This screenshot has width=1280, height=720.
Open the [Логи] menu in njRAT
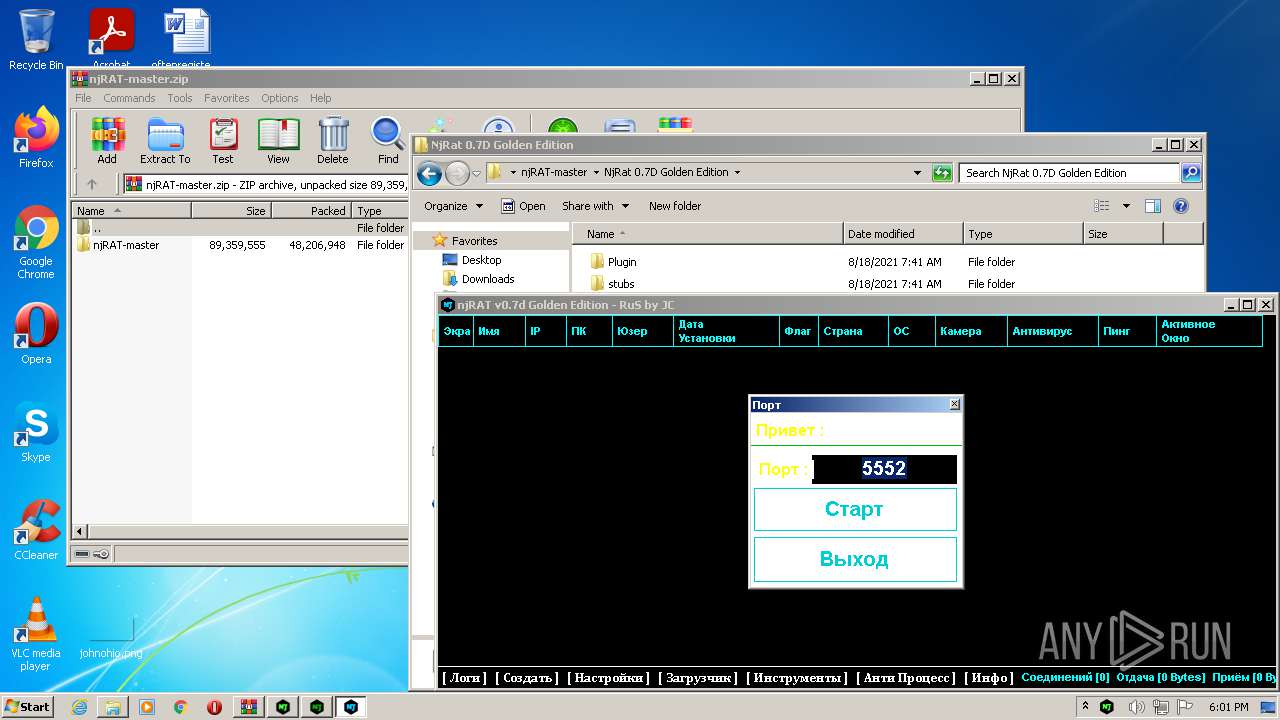point(464,678)
